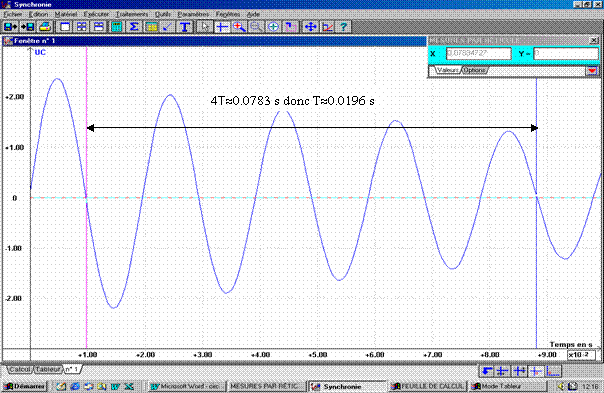The image size is (604, 393).
Task: Click the calculator spreadsheet toolbar icon
Action: tap(116, 27)
